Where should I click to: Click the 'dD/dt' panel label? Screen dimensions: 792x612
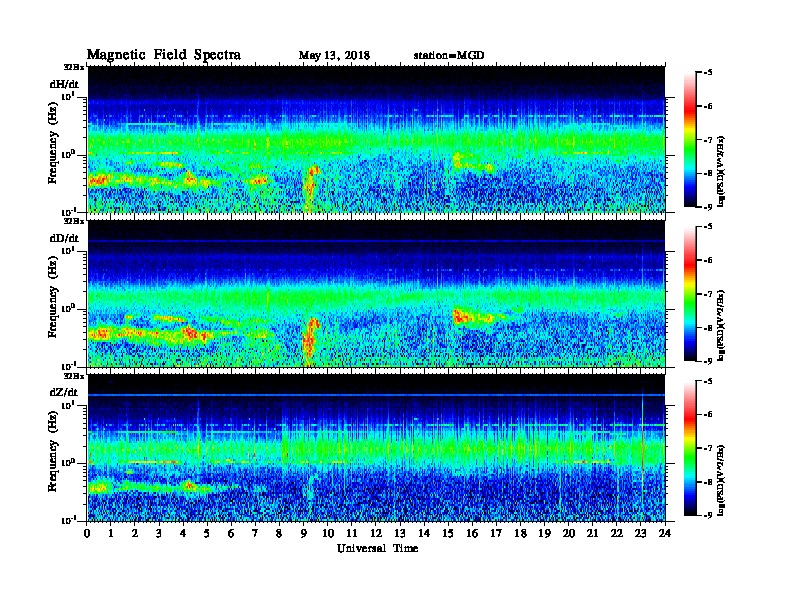[64, 238]
